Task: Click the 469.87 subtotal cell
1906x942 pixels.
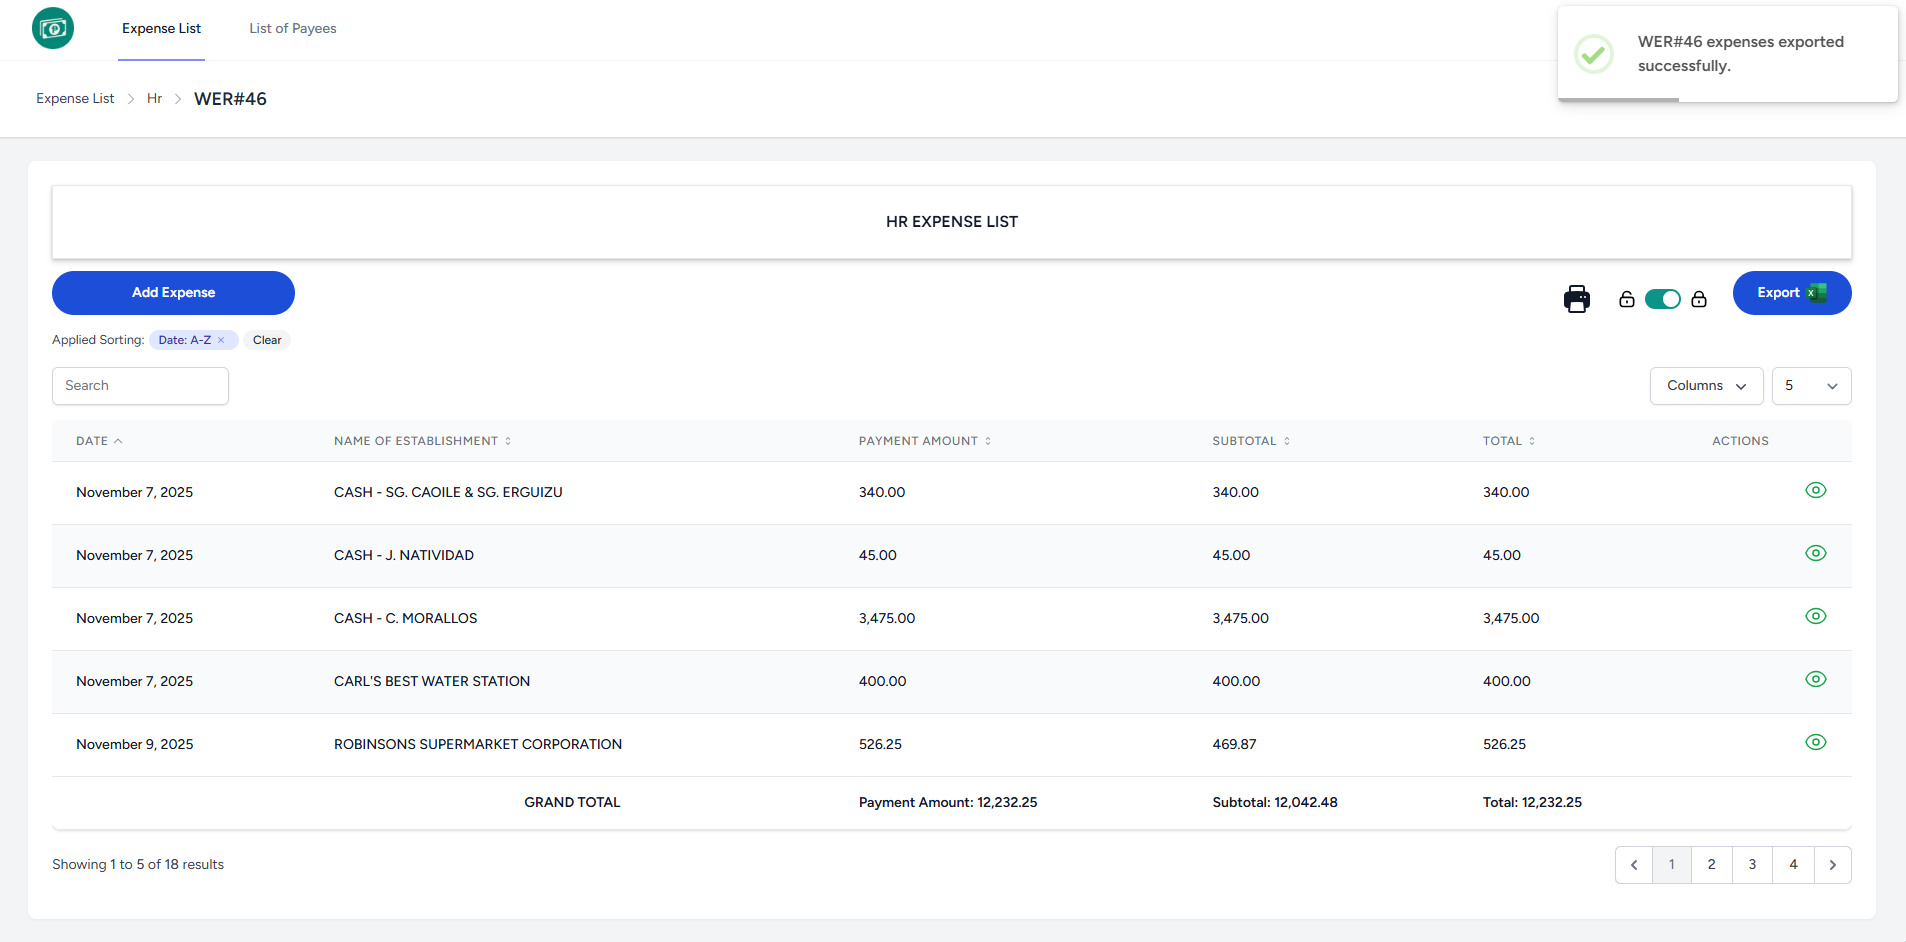Action: [1234, 745]
